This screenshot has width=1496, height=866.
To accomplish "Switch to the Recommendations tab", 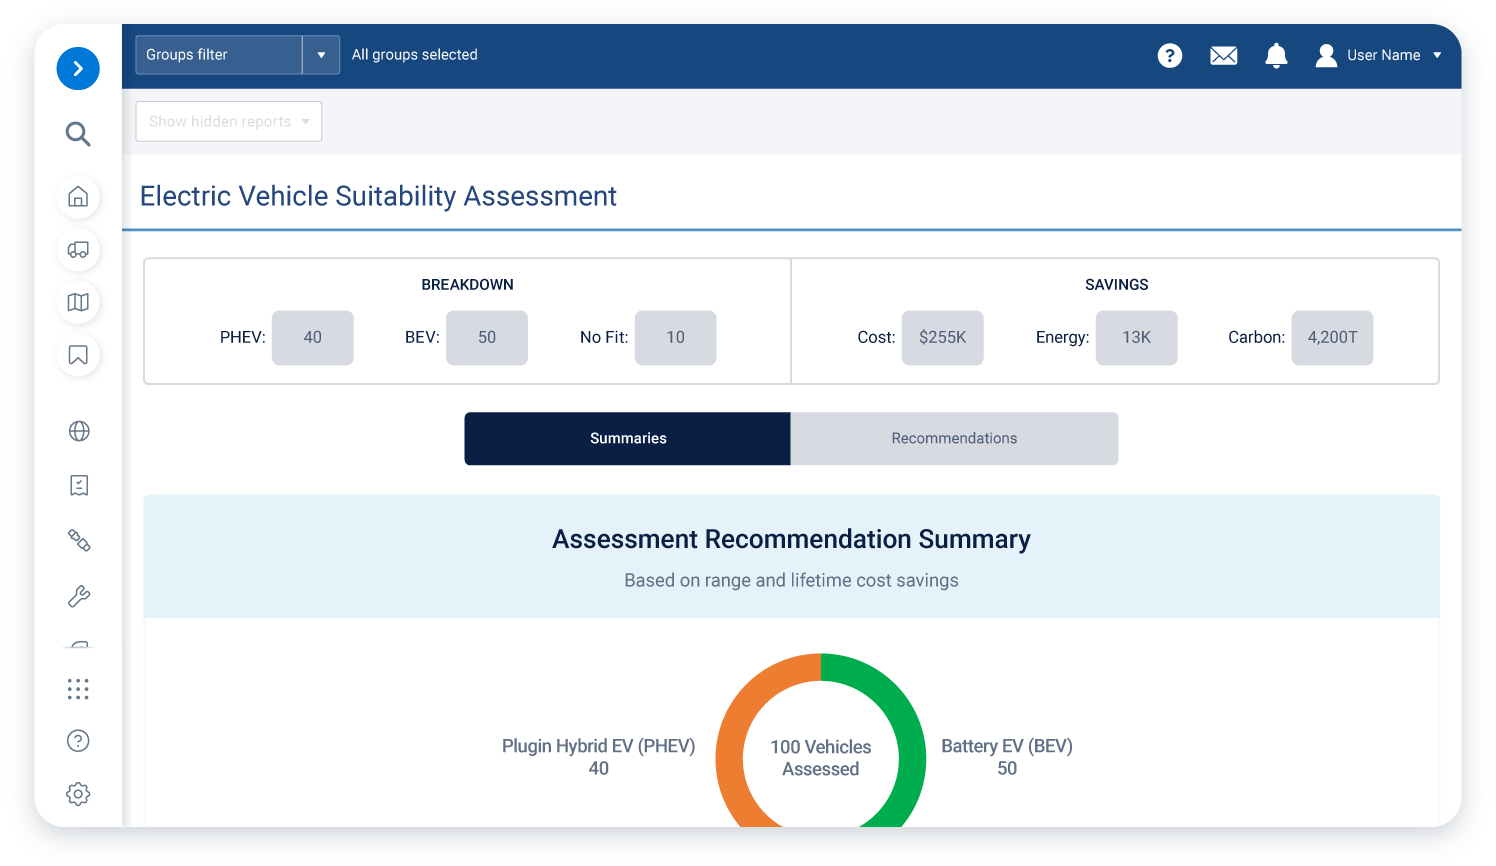I will point(954,438).
